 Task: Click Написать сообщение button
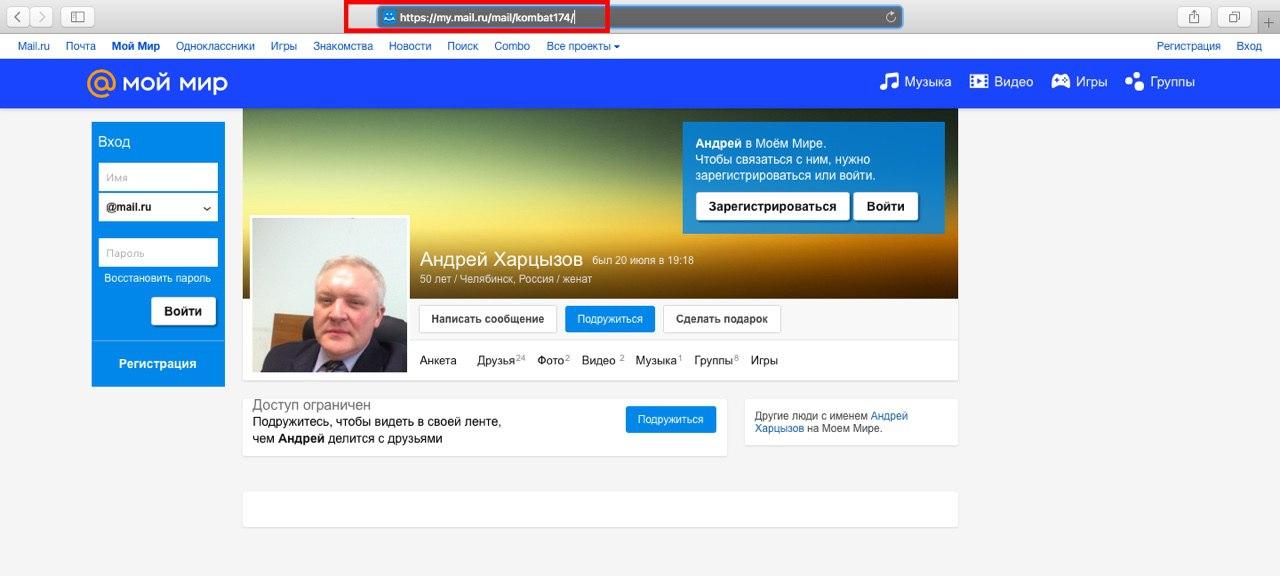[488, 319]
